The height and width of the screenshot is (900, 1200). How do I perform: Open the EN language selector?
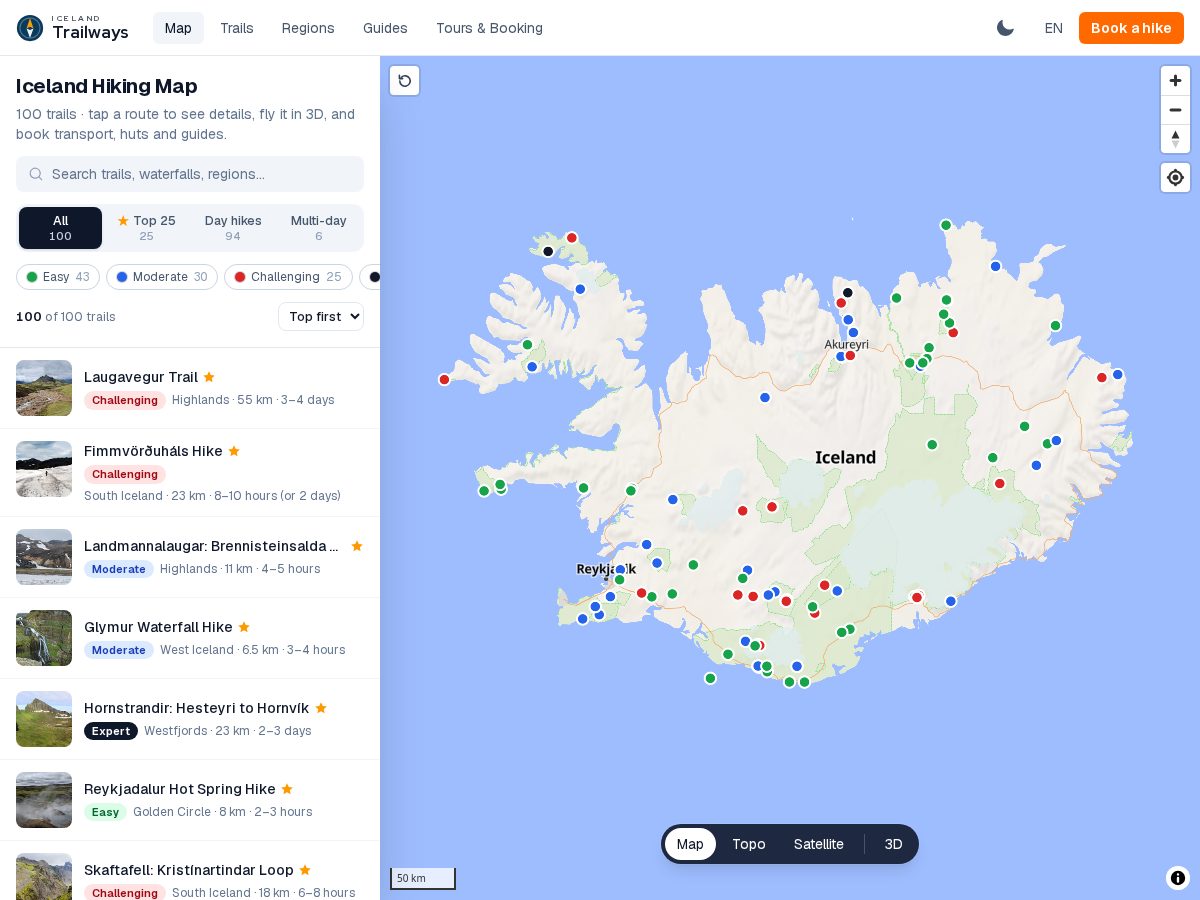[x=1054, y=28]
